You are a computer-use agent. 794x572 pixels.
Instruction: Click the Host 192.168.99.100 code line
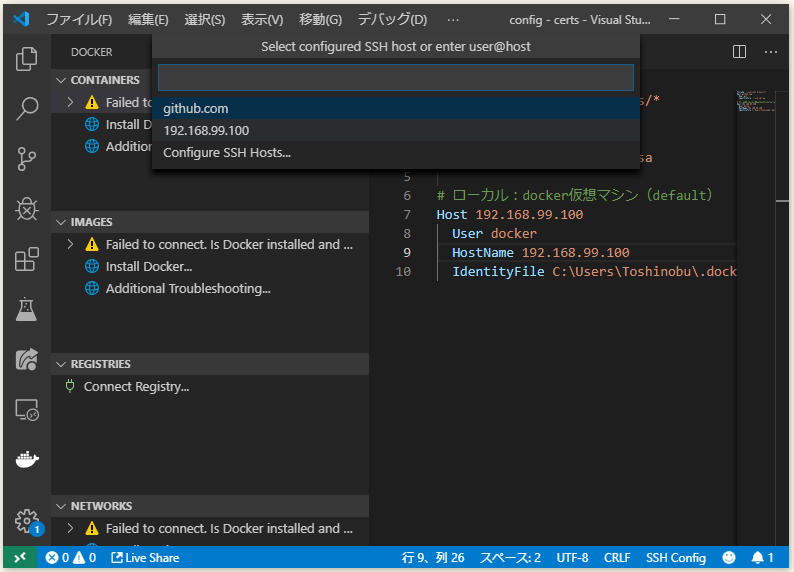[510, 215]
